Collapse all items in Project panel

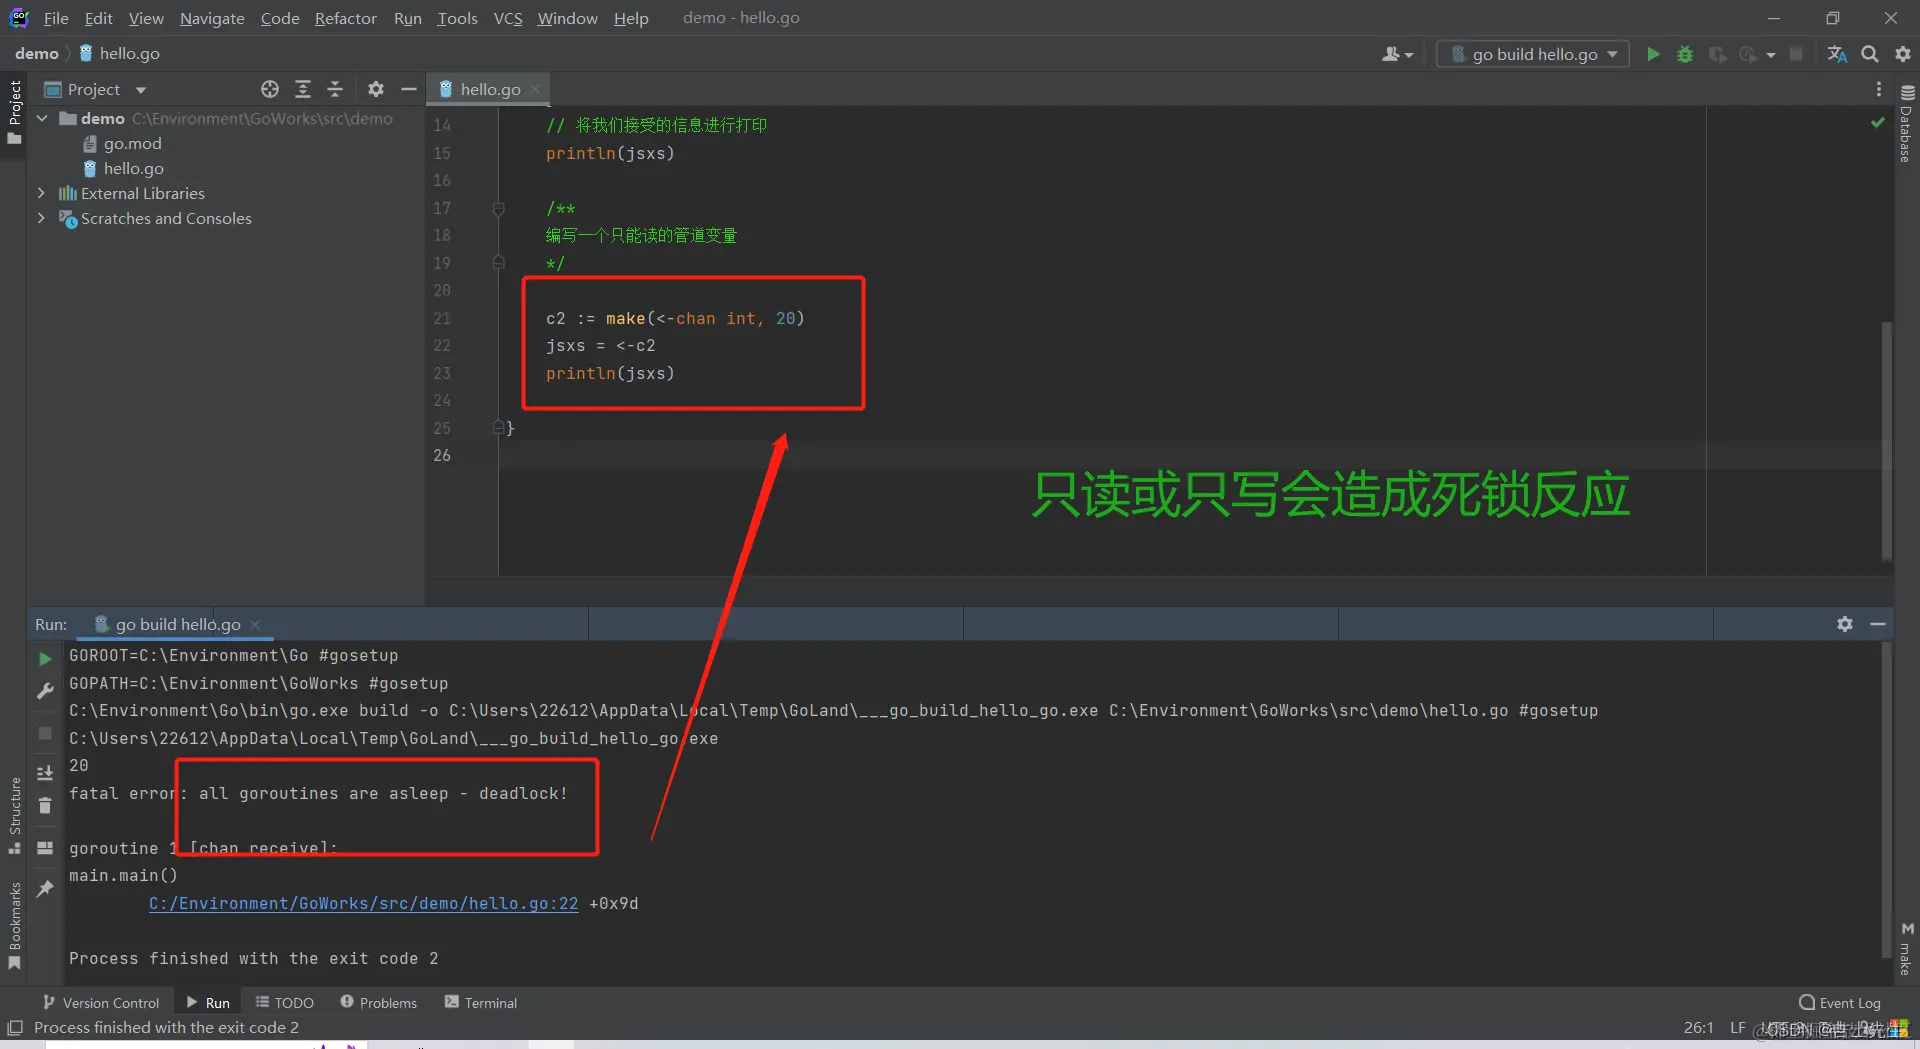[x=335, y=89]
